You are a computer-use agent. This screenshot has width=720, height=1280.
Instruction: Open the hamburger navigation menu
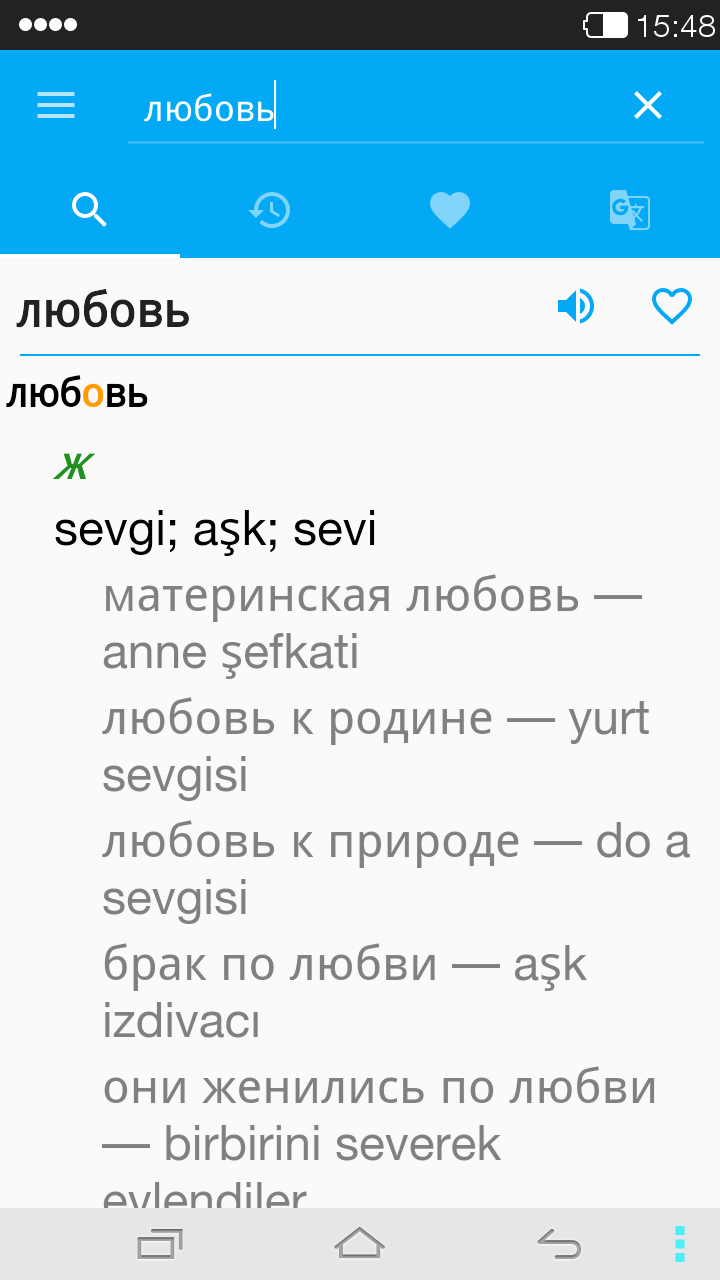click(56, 105)
